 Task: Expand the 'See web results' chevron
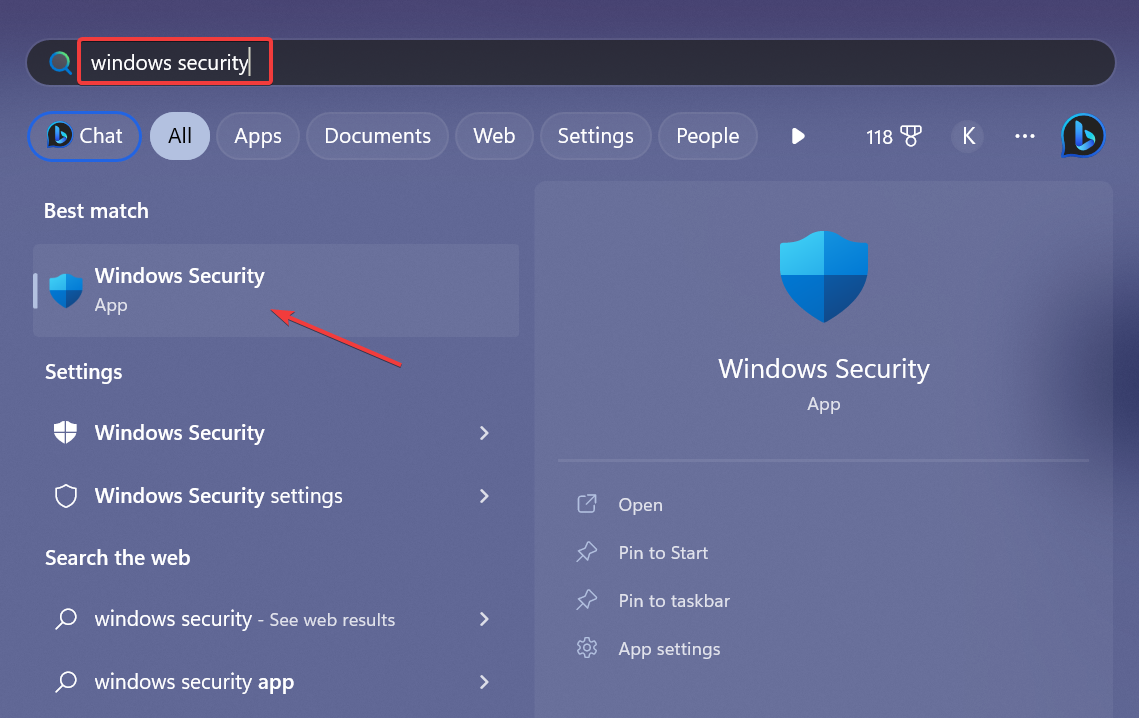[485, 619]
